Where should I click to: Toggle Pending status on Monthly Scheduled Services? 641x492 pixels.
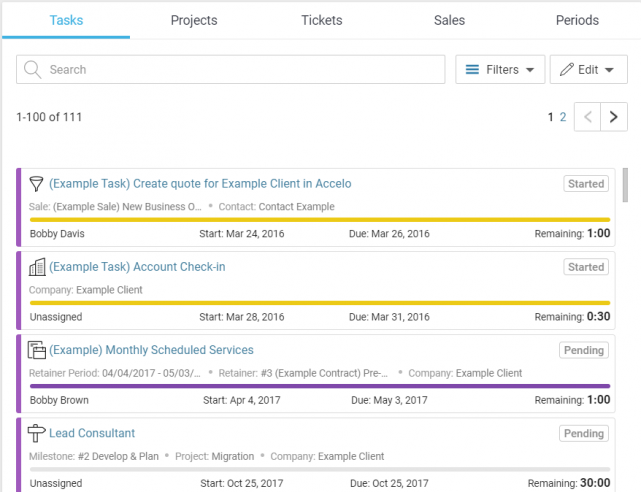click(x=583, y=350)
